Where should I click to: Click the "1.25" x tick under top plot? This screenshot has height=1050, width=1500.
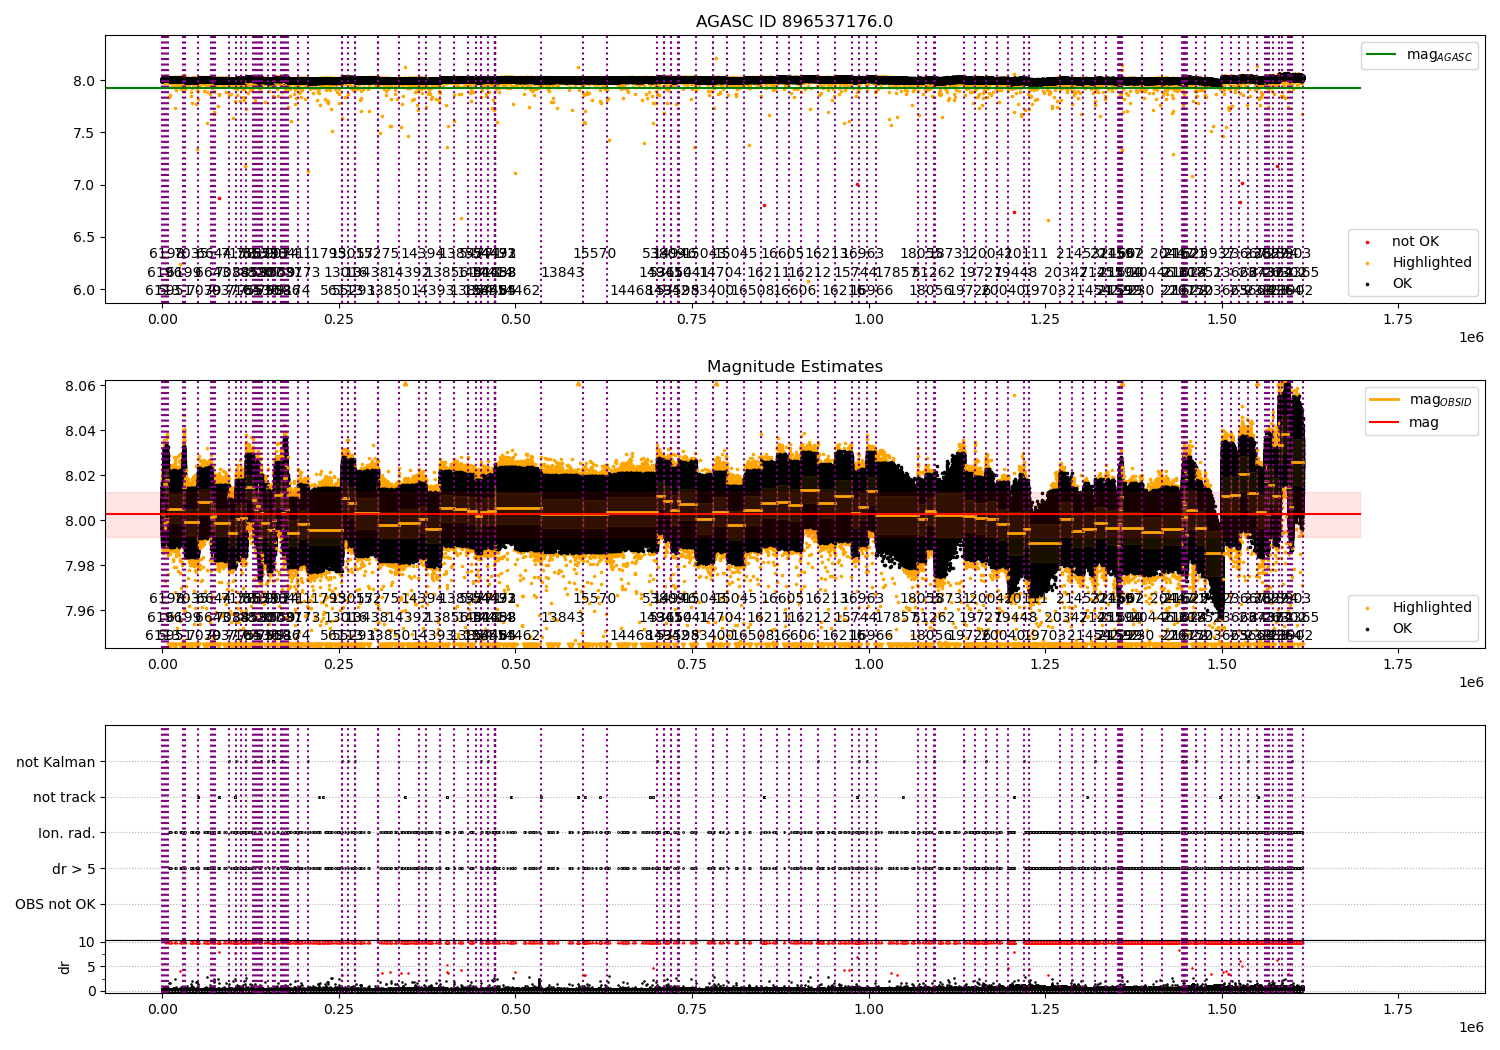1045,319
